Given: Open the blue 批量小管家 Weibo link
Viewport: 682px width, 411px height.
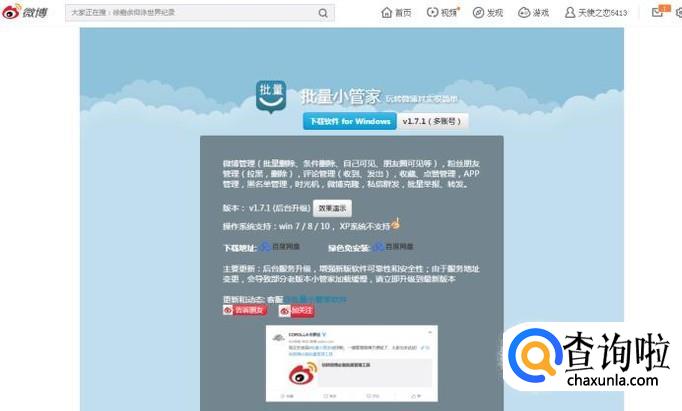Looking at the screenshot, I should click(x=316, y=299).
